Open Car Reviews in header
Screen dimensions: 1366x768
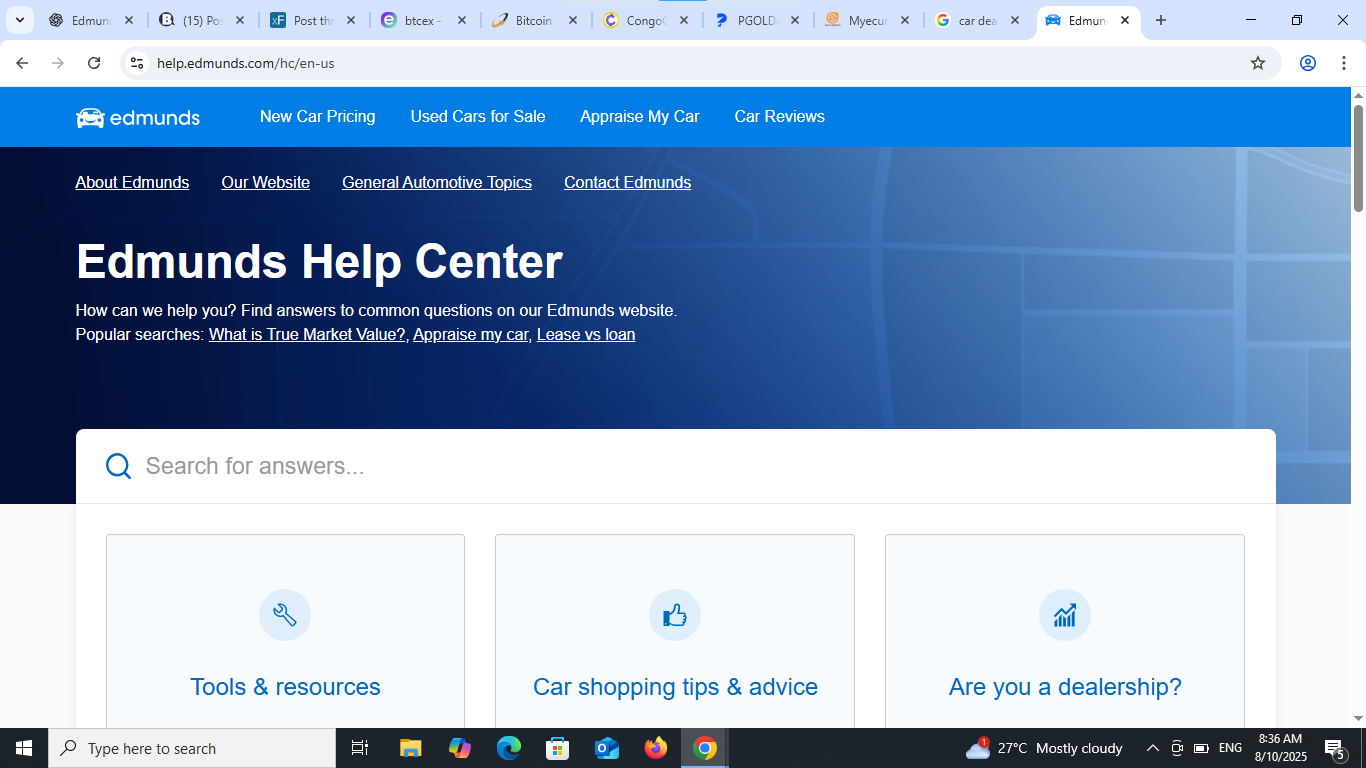point(780,117)
